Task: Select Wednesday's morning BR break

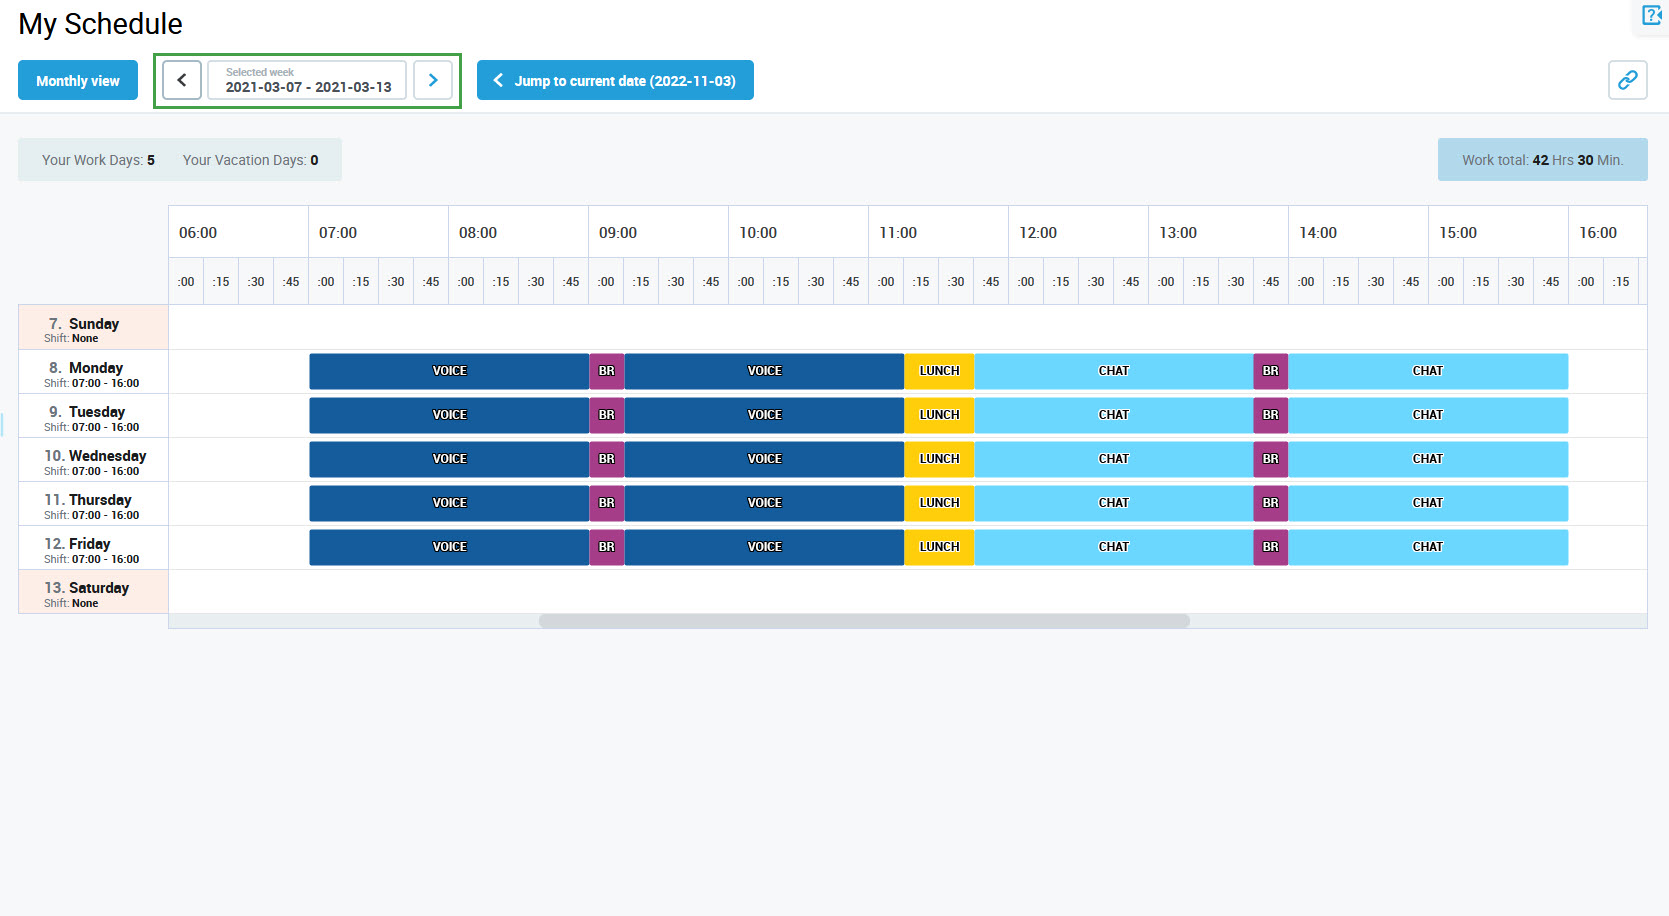Action: pos(606,459)
